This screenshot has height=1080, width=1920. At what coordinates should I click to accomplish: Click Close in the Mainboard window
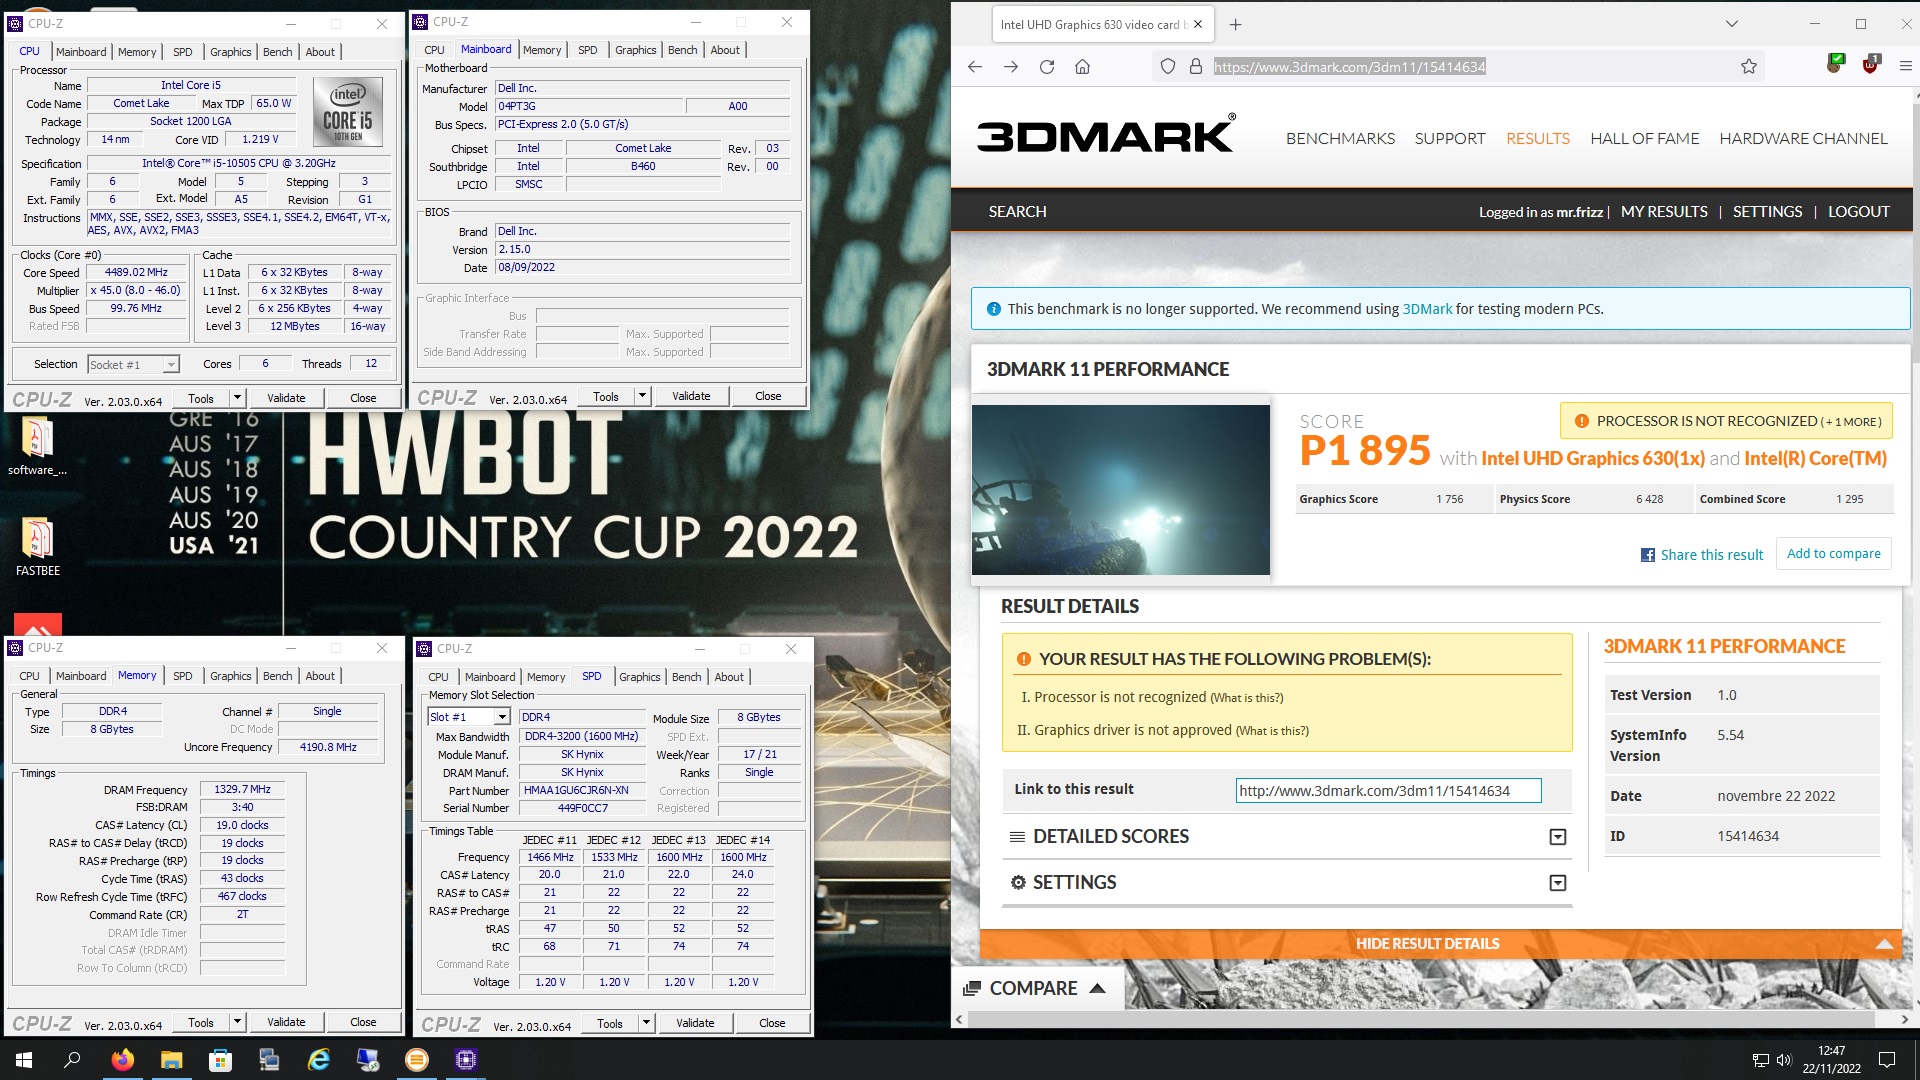[x=768, y=397]
